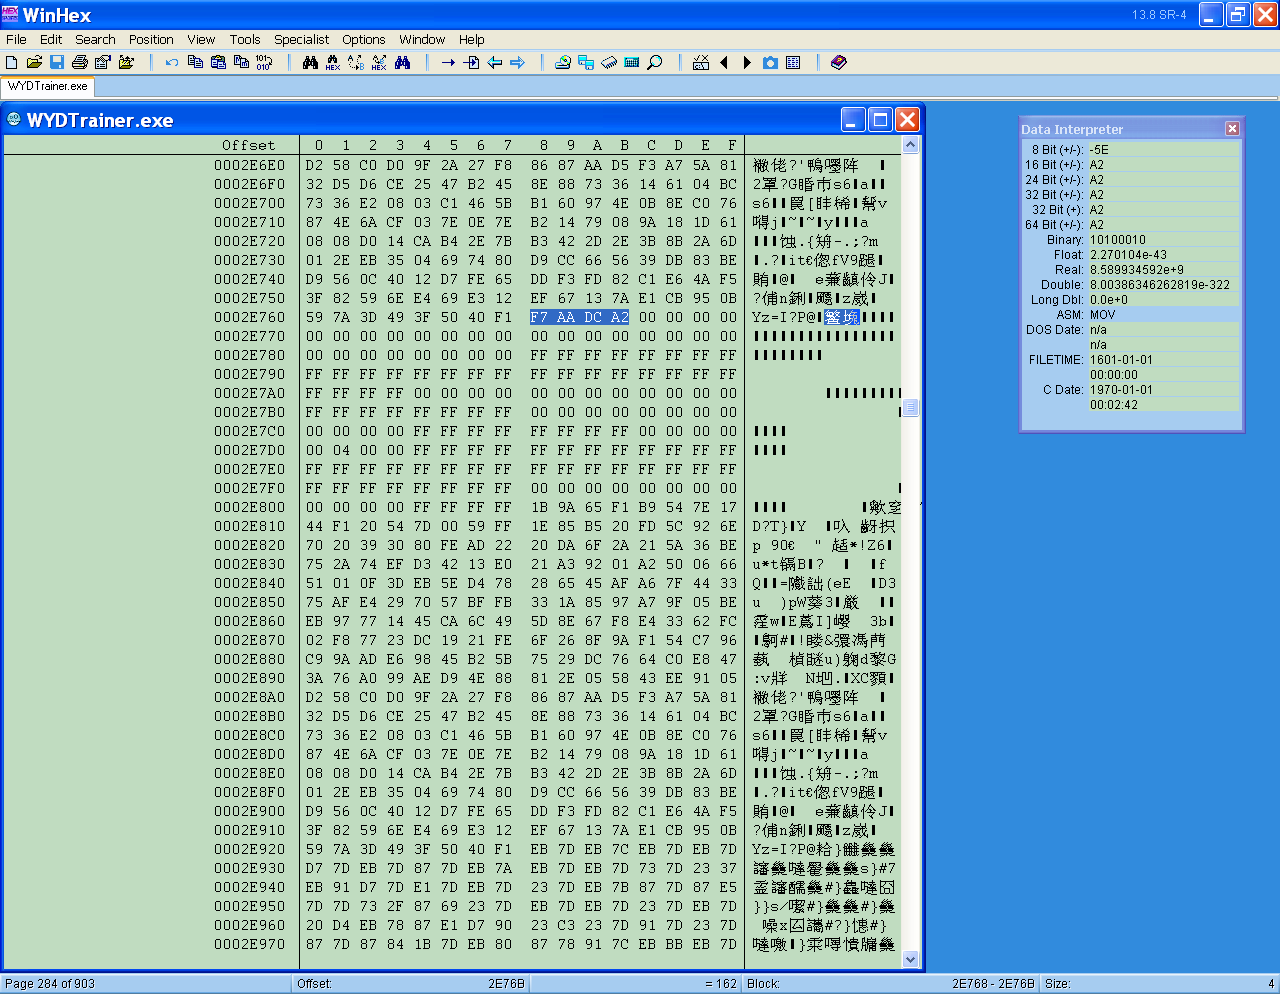Image resolution: width=1280 pixels, height=994 pixels.
Task: Open a disk with the Disk Editor icon
Action: [563, 62]
